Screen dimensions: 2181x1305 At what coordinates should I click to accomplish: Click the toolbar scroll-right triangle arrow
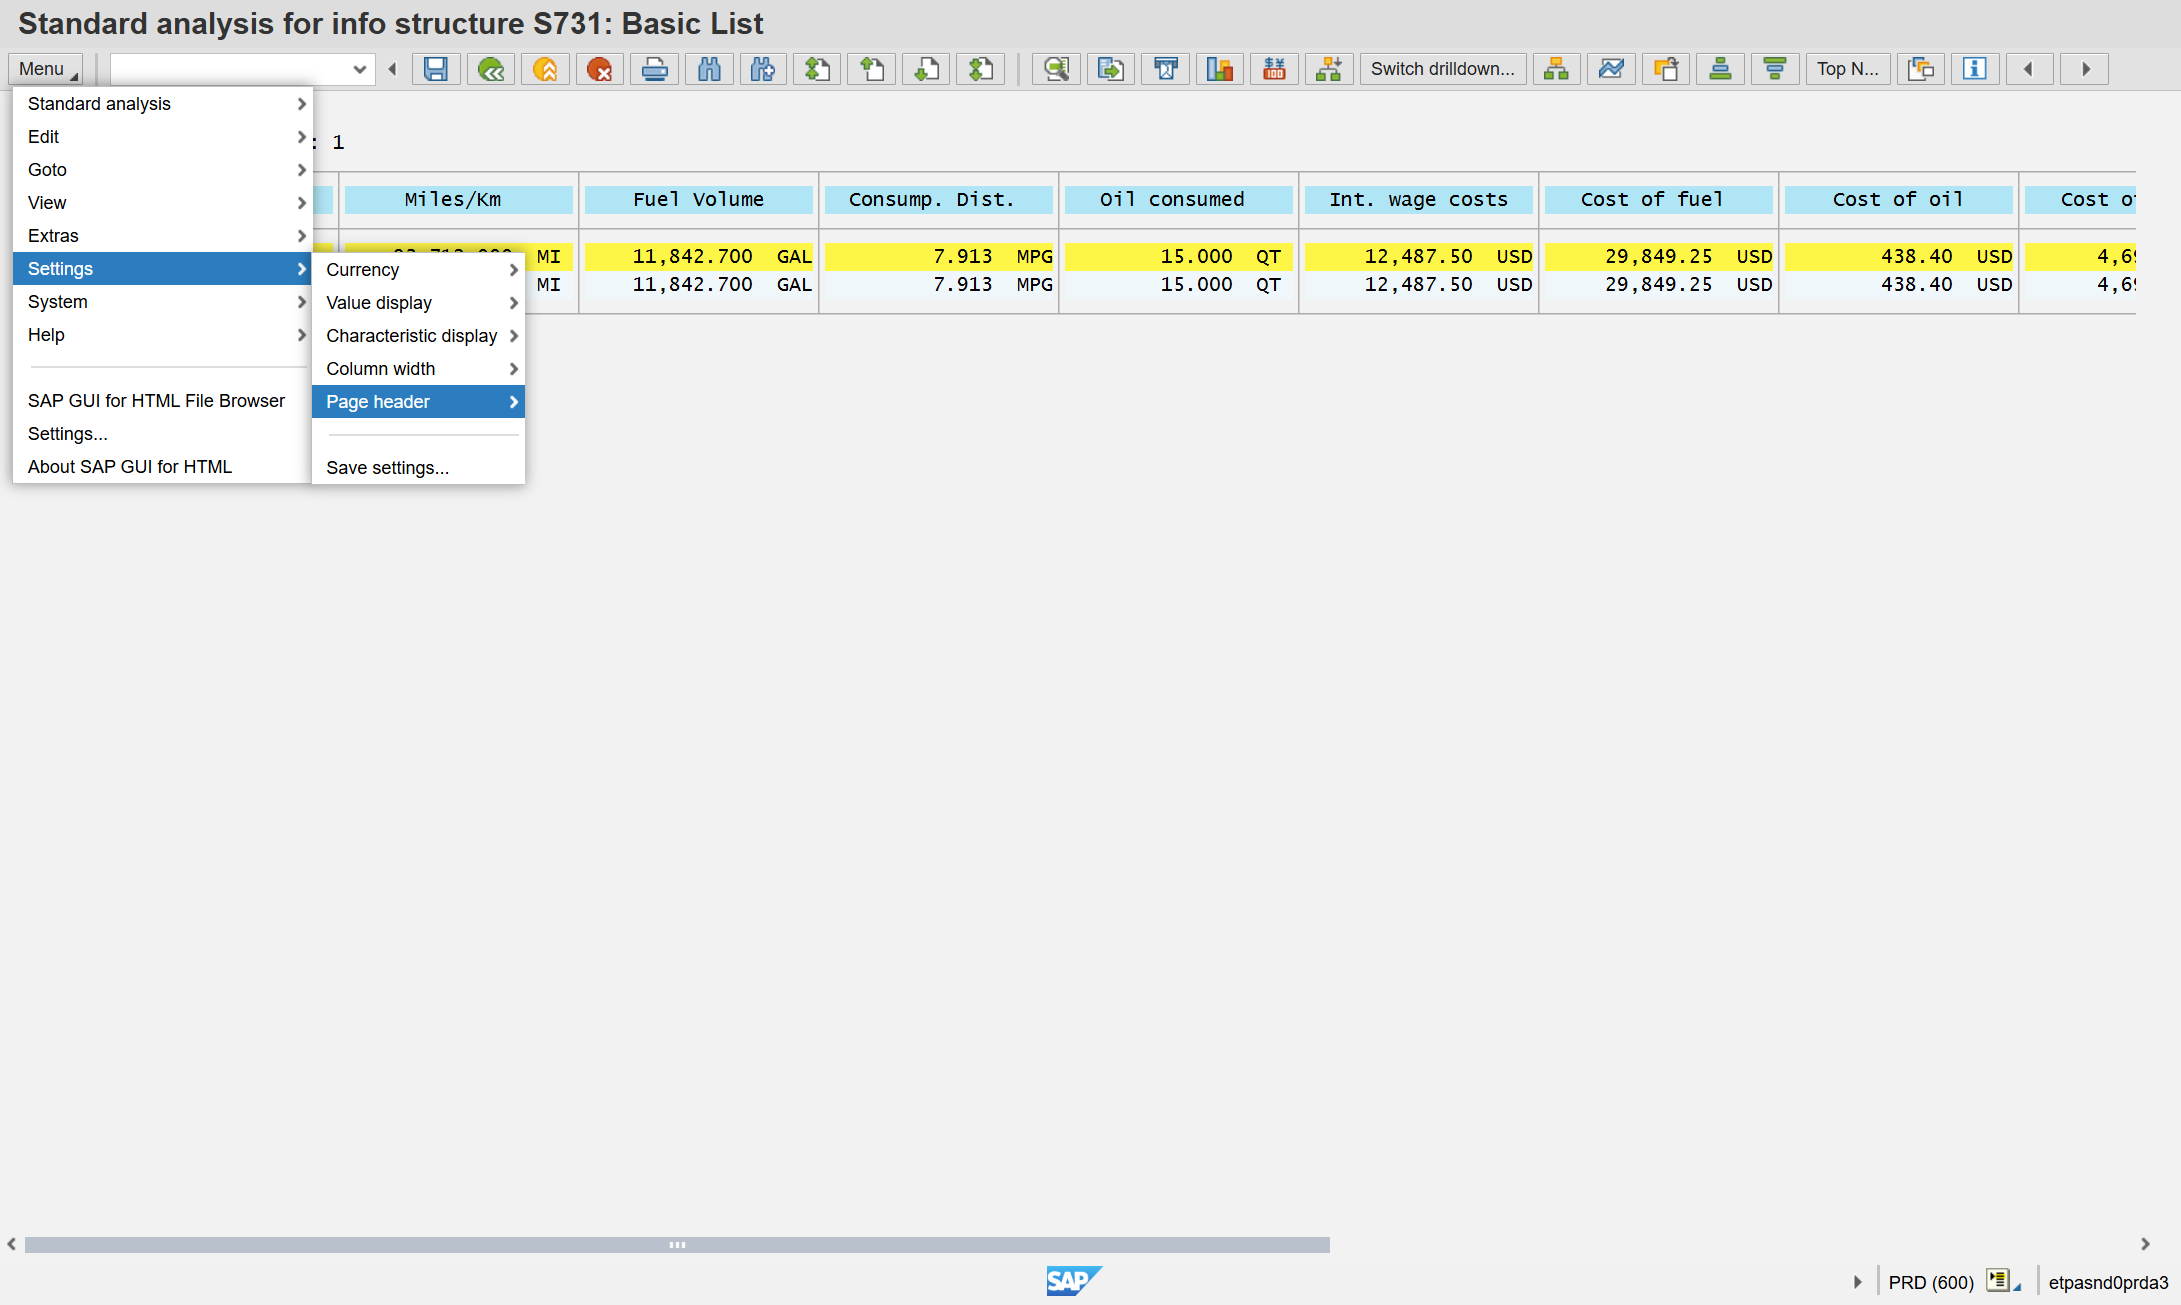tap(2085, 69)
